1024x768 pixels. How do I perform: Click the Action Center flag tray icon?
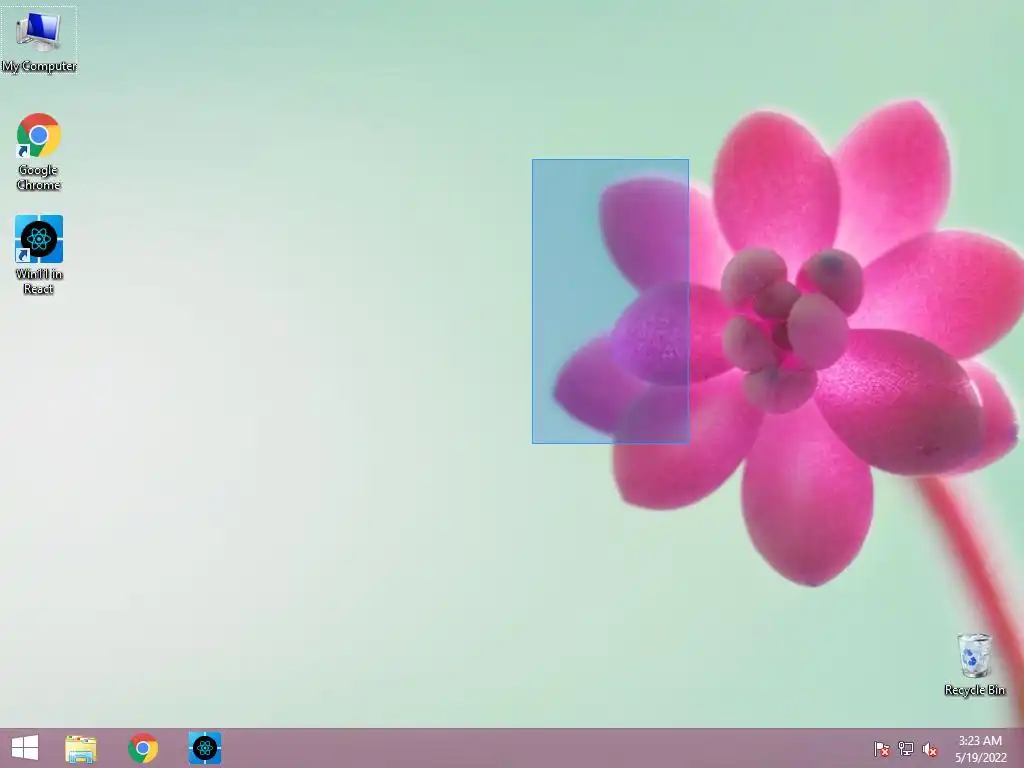(882, 749)
